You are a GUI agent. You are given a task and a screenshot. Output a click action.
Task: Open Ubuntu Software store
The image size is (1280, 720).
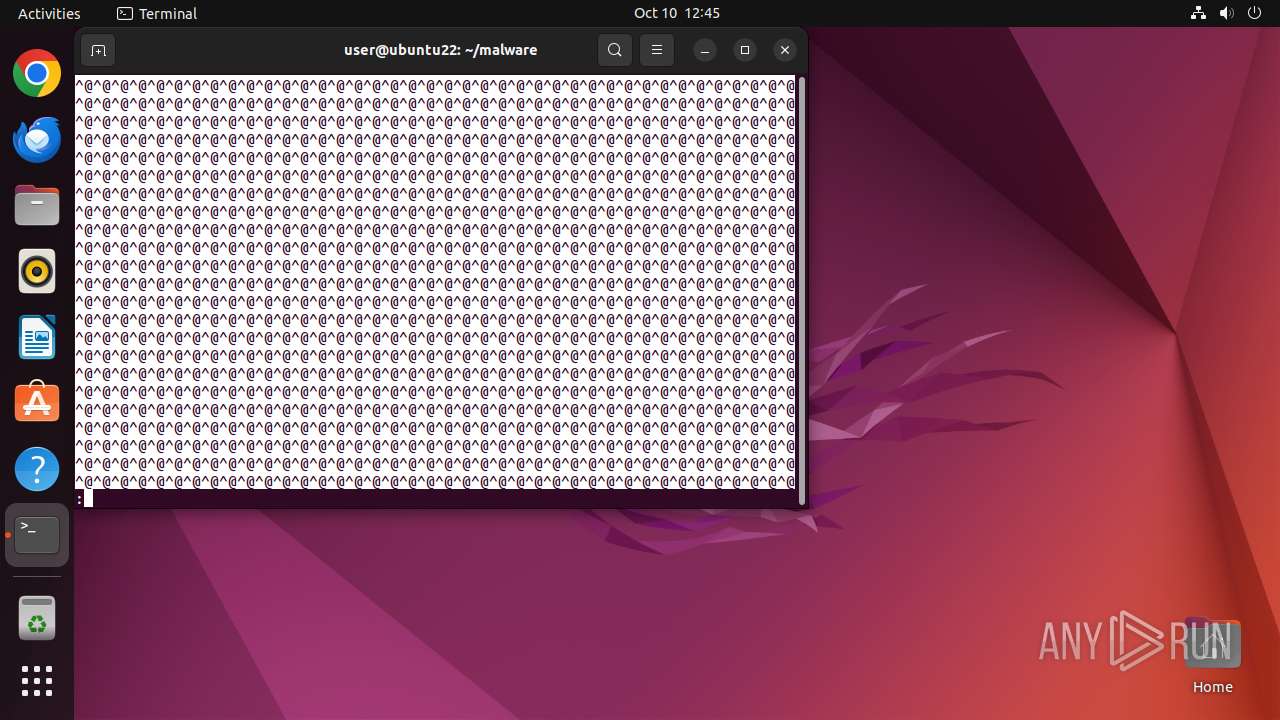37,403
